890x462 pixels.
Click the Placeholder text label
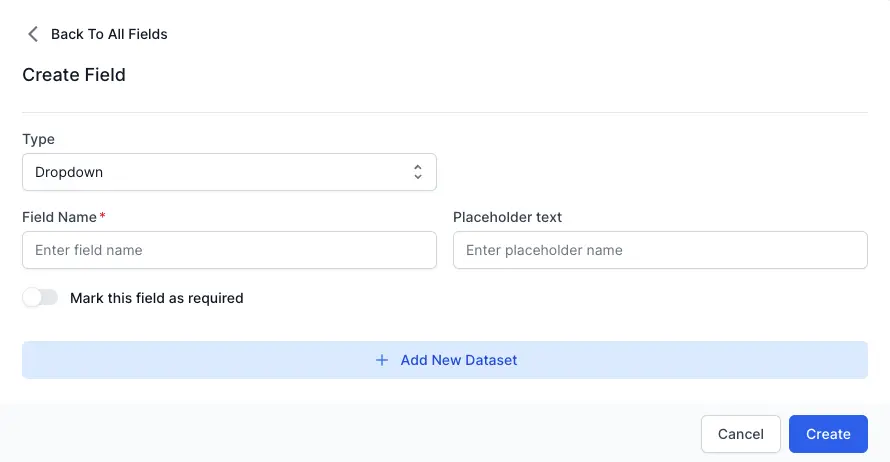point(507,217)
